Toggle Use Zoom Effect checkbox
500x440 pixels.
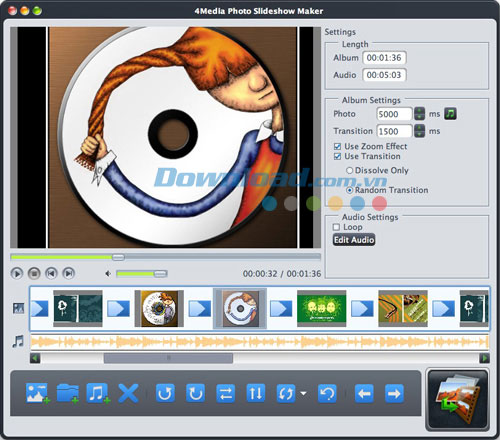337,146
